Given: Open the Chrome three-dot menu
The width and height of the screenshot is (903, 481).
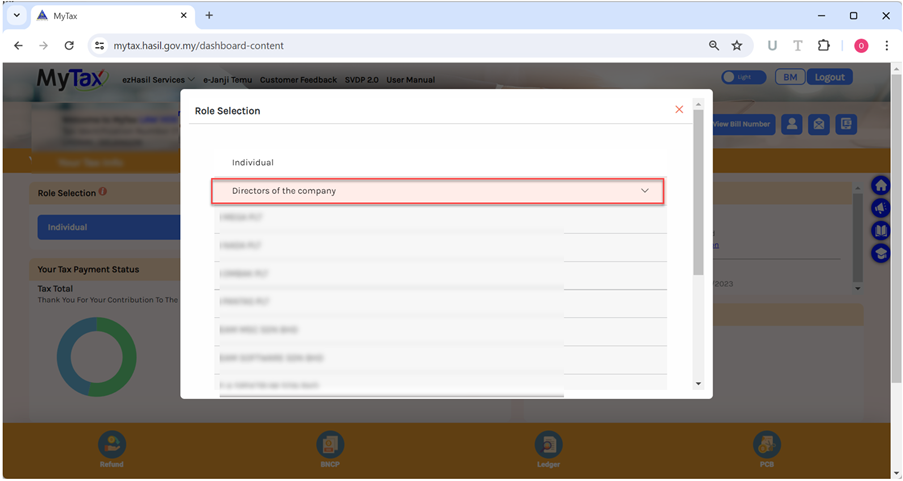Looking at the screenshot, I should click(886, 46).
